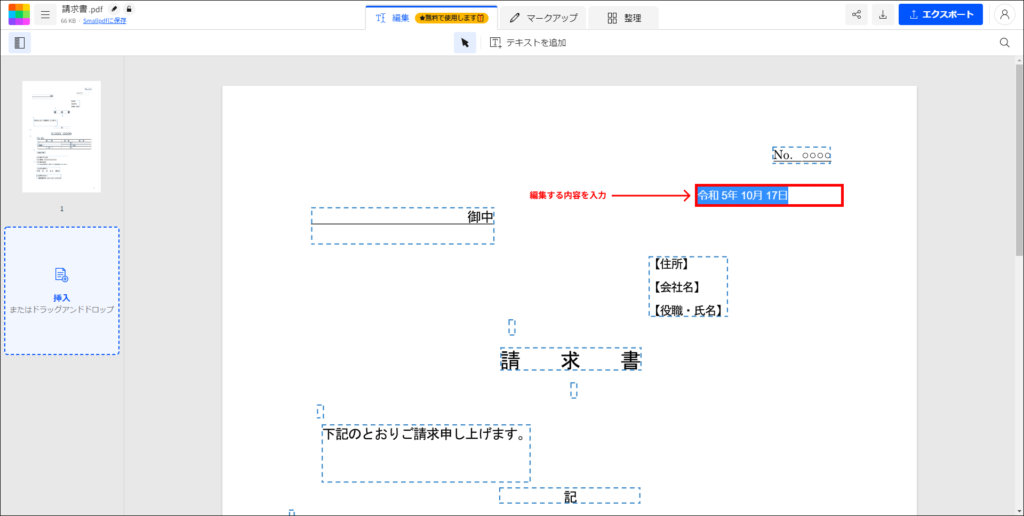The image size is (1024, 516).
Task: Click the 下記のとおりご請求申し上げます。 text
Action: pyautogui.click(x=425, y=434)
